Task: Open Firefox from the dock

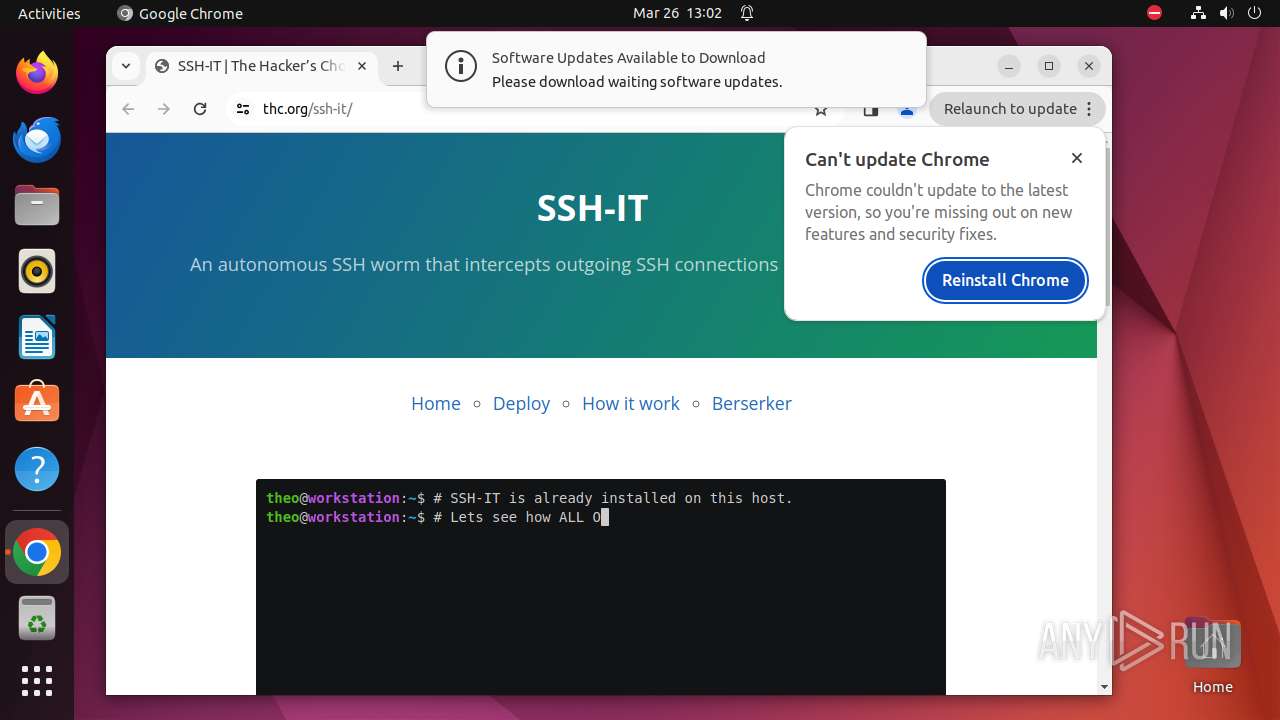Action: pos(37,73)
